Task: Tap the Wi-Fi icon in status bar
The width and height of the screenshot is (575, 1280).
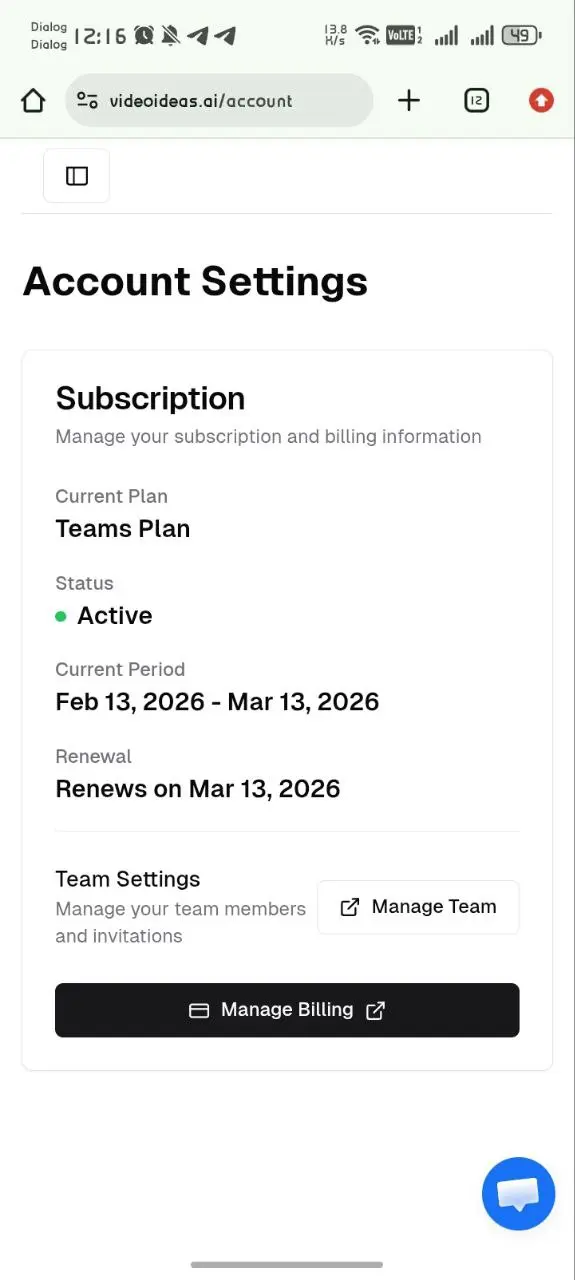Action: click(368, 36)
